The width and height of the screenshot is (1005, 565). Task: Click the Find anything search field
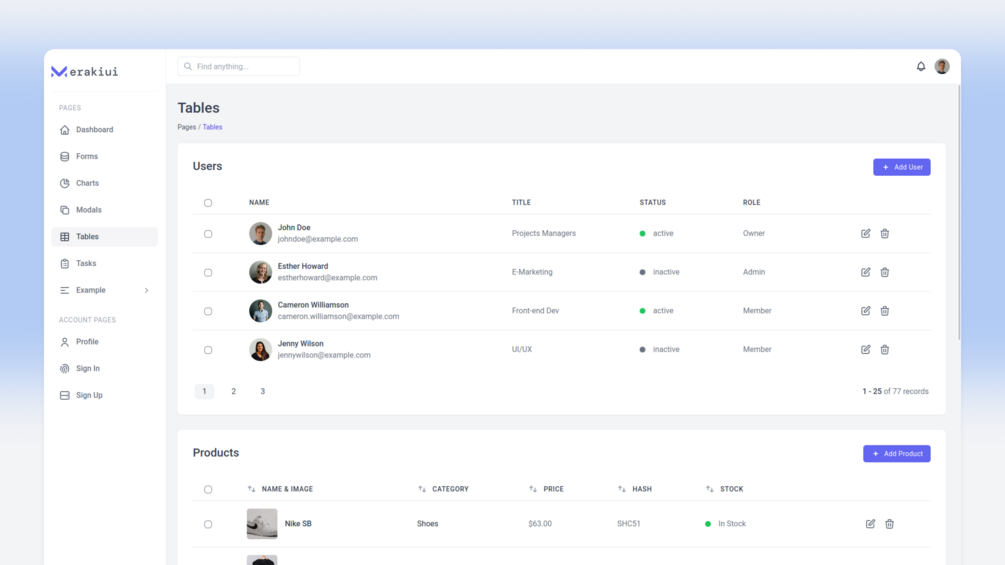coord(238,66)
